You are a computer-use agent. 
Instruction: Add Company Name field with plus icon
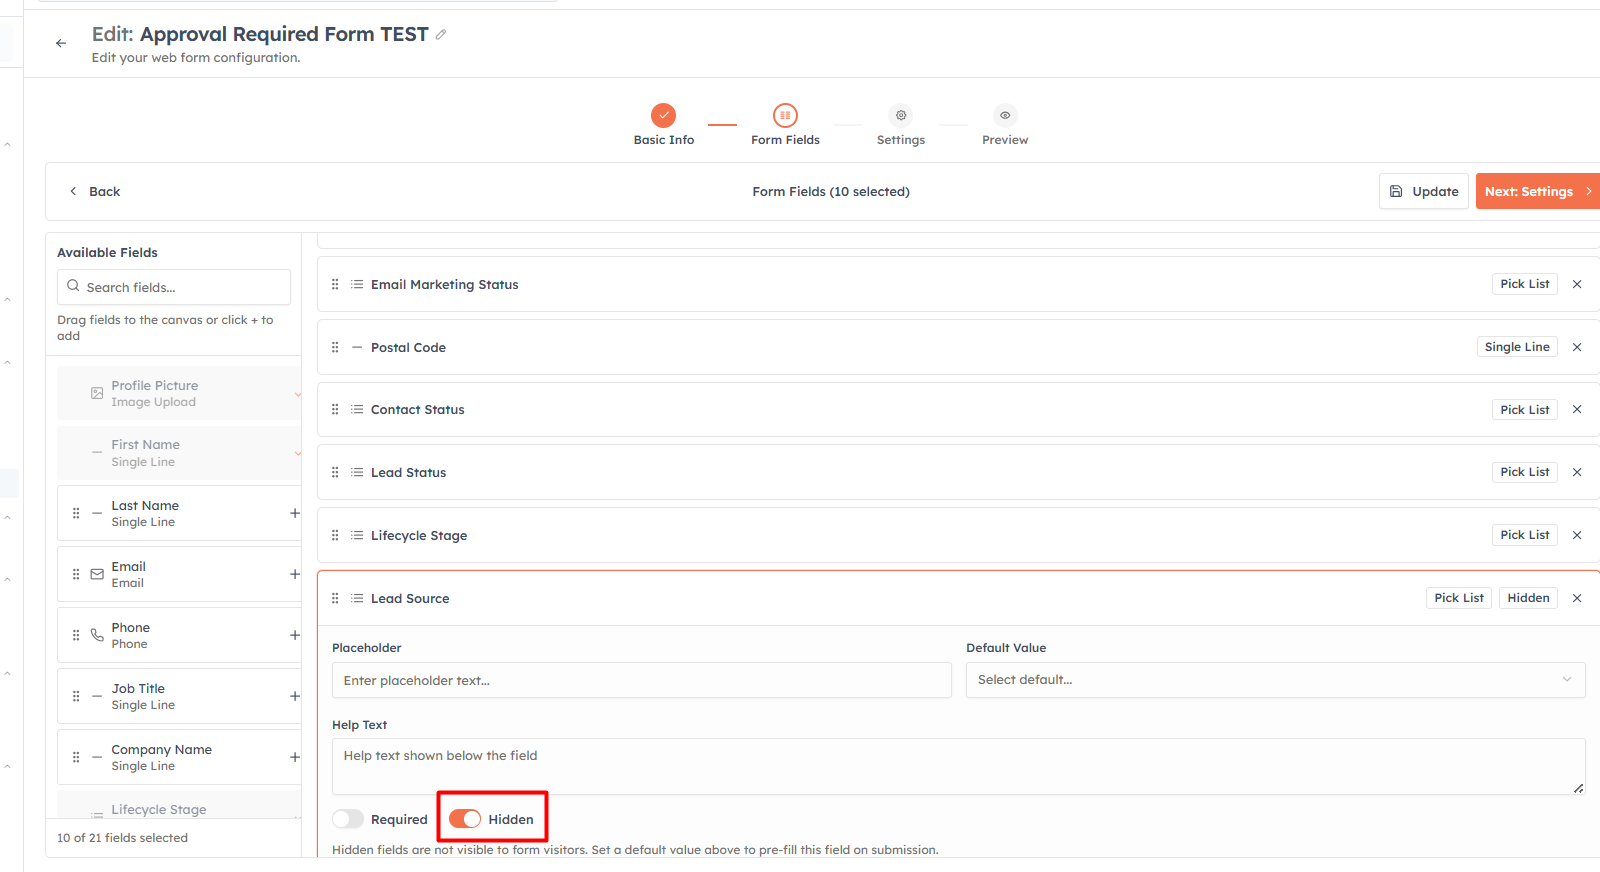(295, 757)
